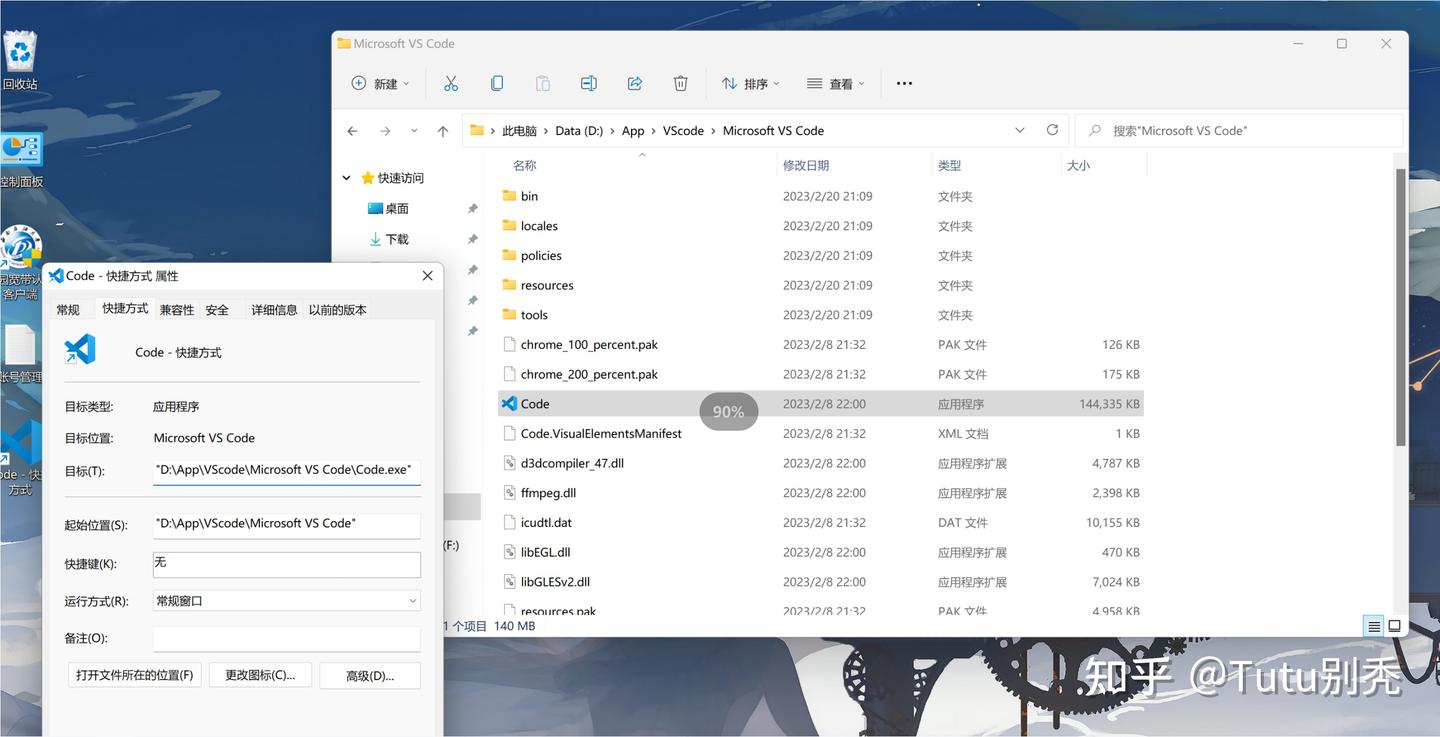This screenshot has height=737, width=1440.
Task: Switch to details view at status bar
Action: click(x=1374, y=626)
